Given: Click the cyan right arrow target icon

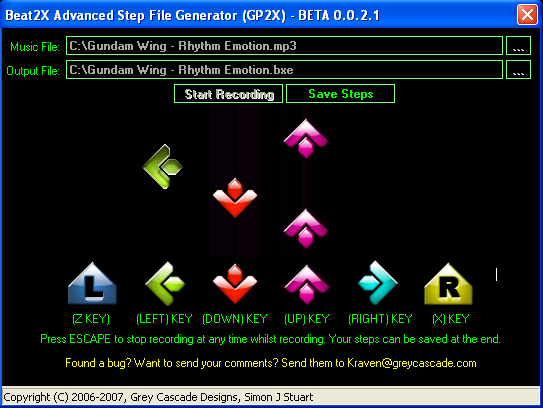Looking at the screenshot, I should click(377, 283).
